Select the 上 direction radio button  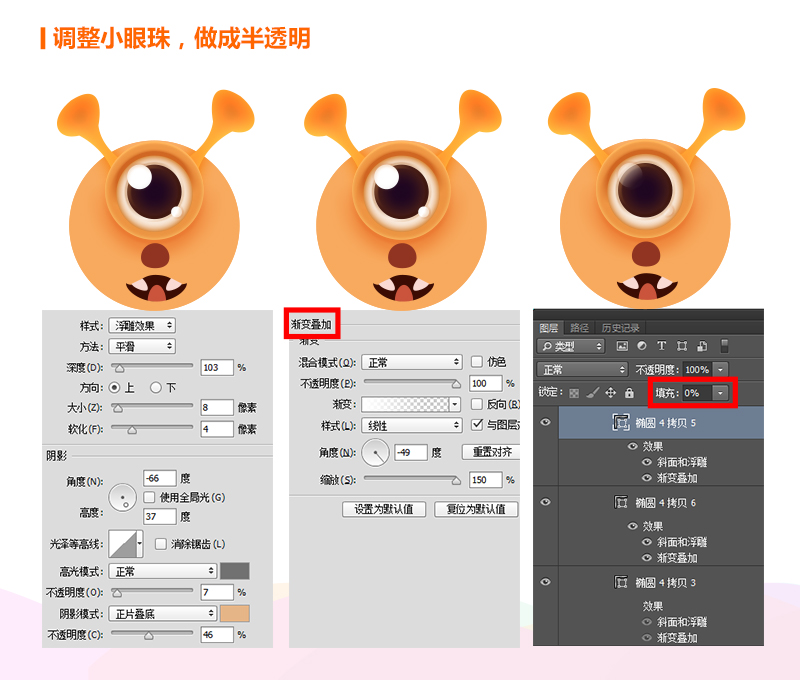point(115,388)
